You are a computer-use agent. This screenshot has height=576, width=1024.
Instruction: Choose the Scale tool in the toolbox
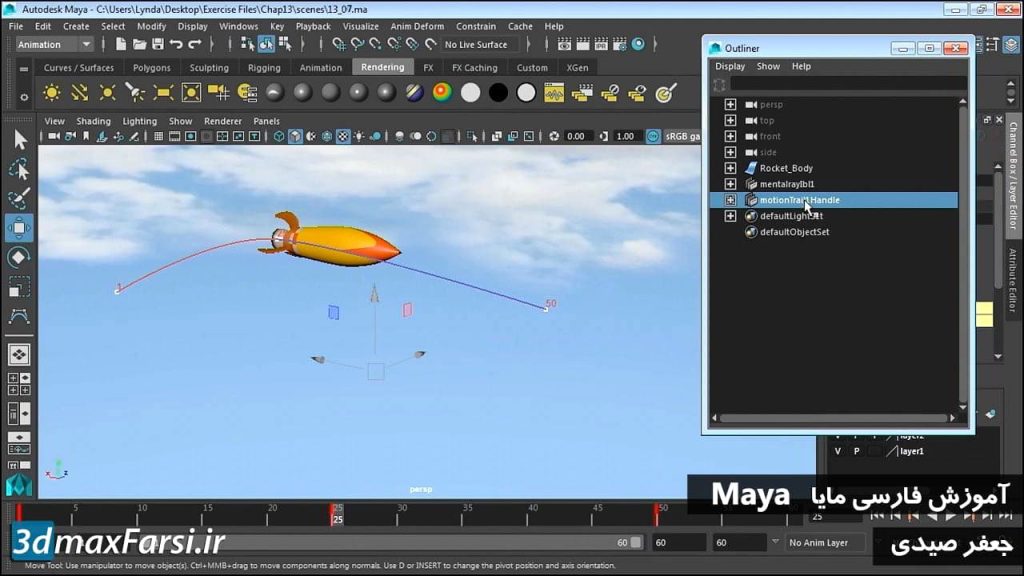click(19, 287)
